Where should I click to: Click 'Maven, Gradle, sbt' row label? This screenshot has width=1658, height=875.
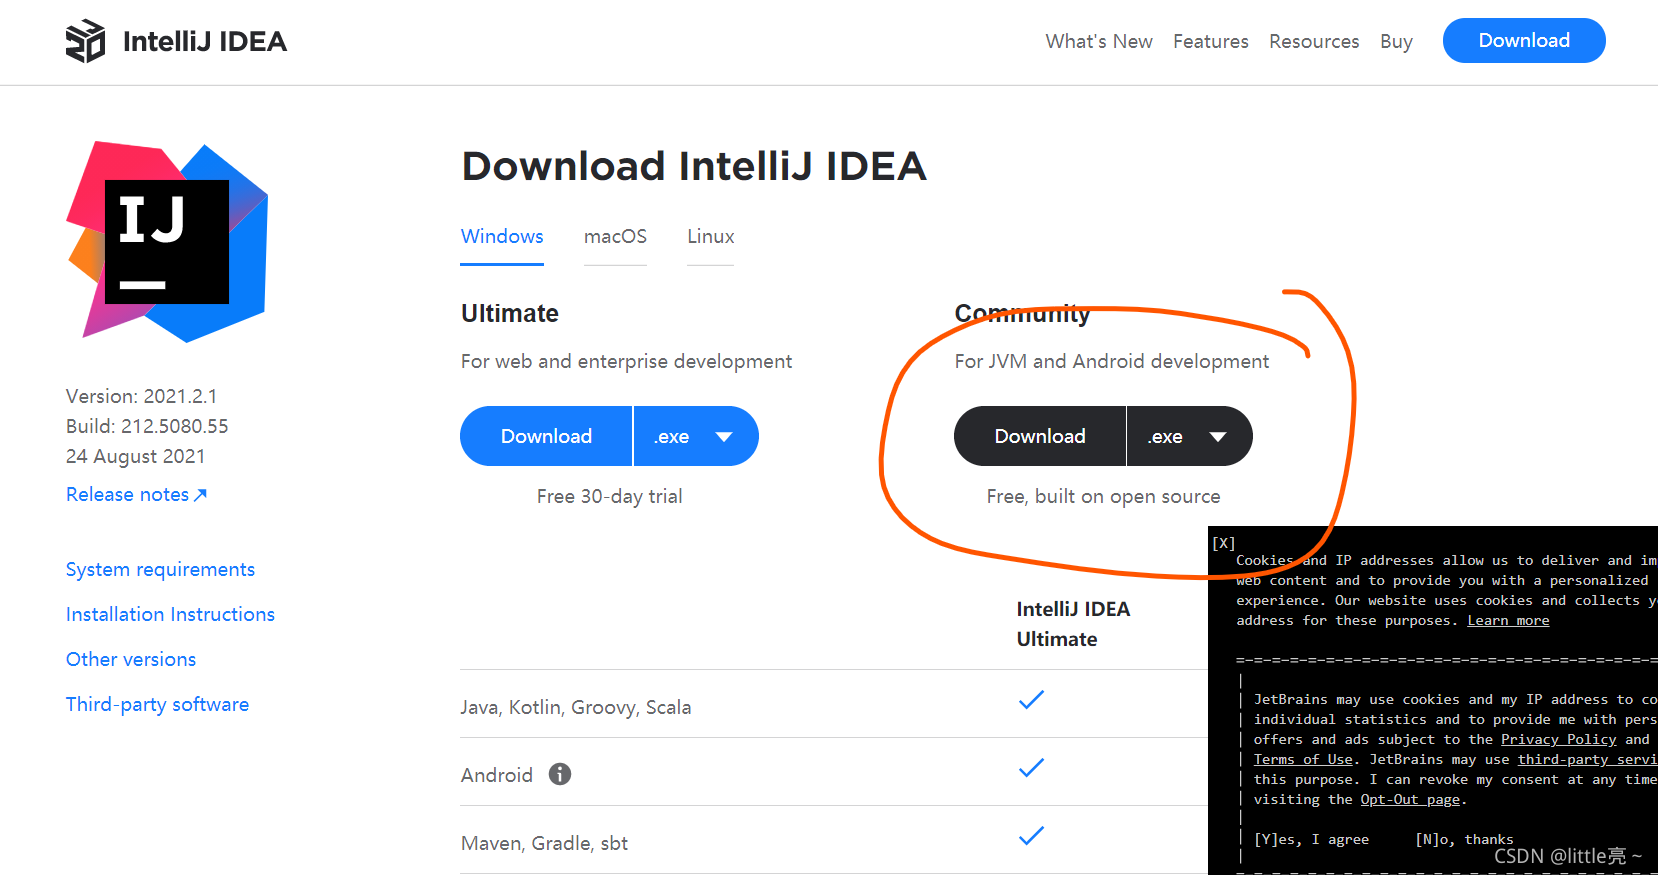click(544, 843)
